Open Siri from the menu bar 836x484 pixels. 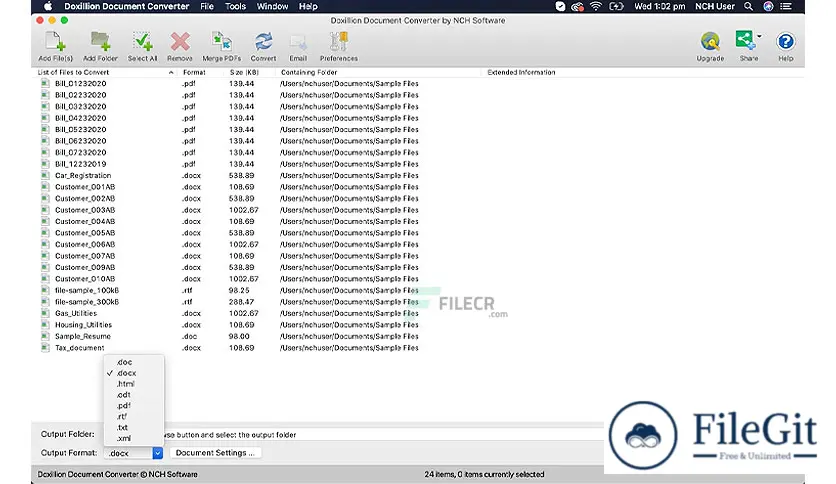768,6
